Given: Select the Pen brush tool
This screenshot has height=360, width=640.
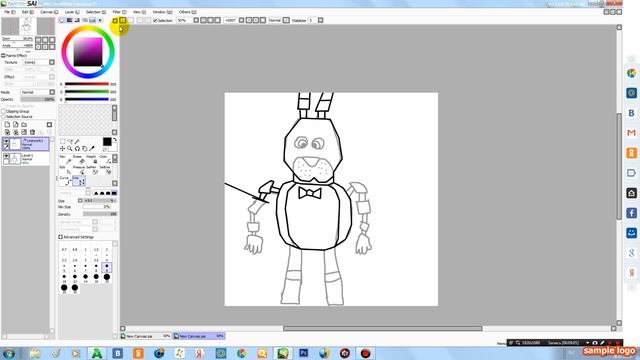Looking at the screenshot, I should click(65, 160).
